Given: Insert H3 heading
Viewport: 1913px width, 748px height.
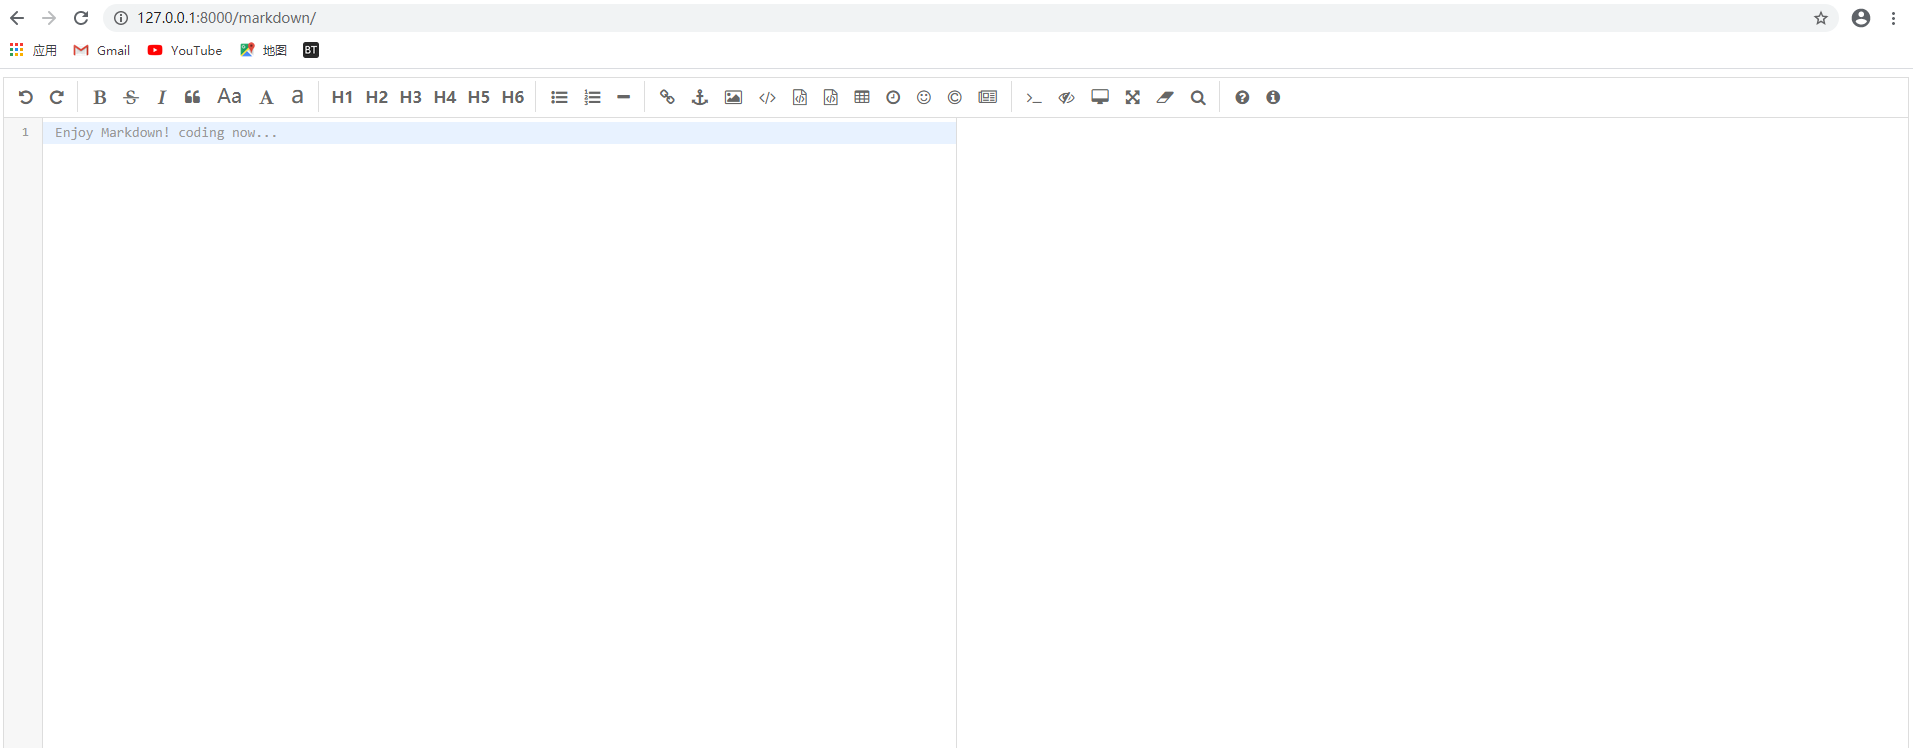Looking at the screenshot, I should coord(410,97).
